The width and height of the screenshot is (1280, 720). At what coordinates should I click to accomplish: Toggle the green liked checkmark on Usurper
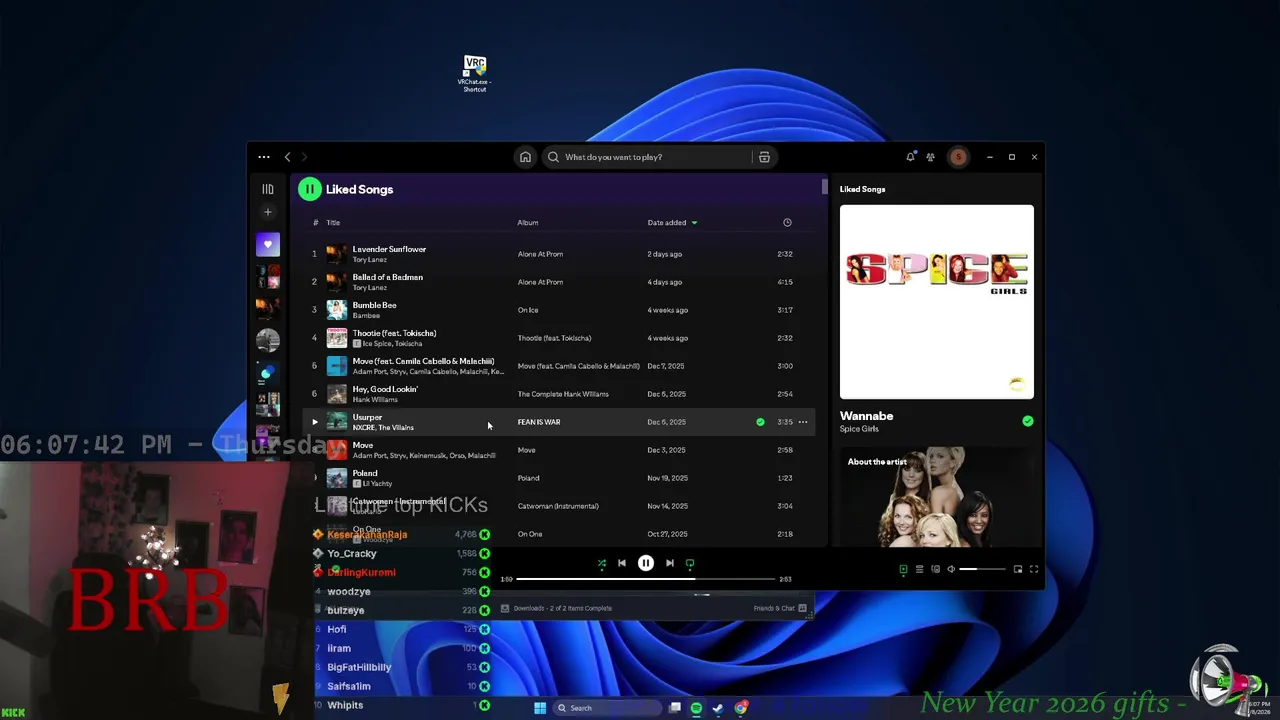(x=760, y=422)
